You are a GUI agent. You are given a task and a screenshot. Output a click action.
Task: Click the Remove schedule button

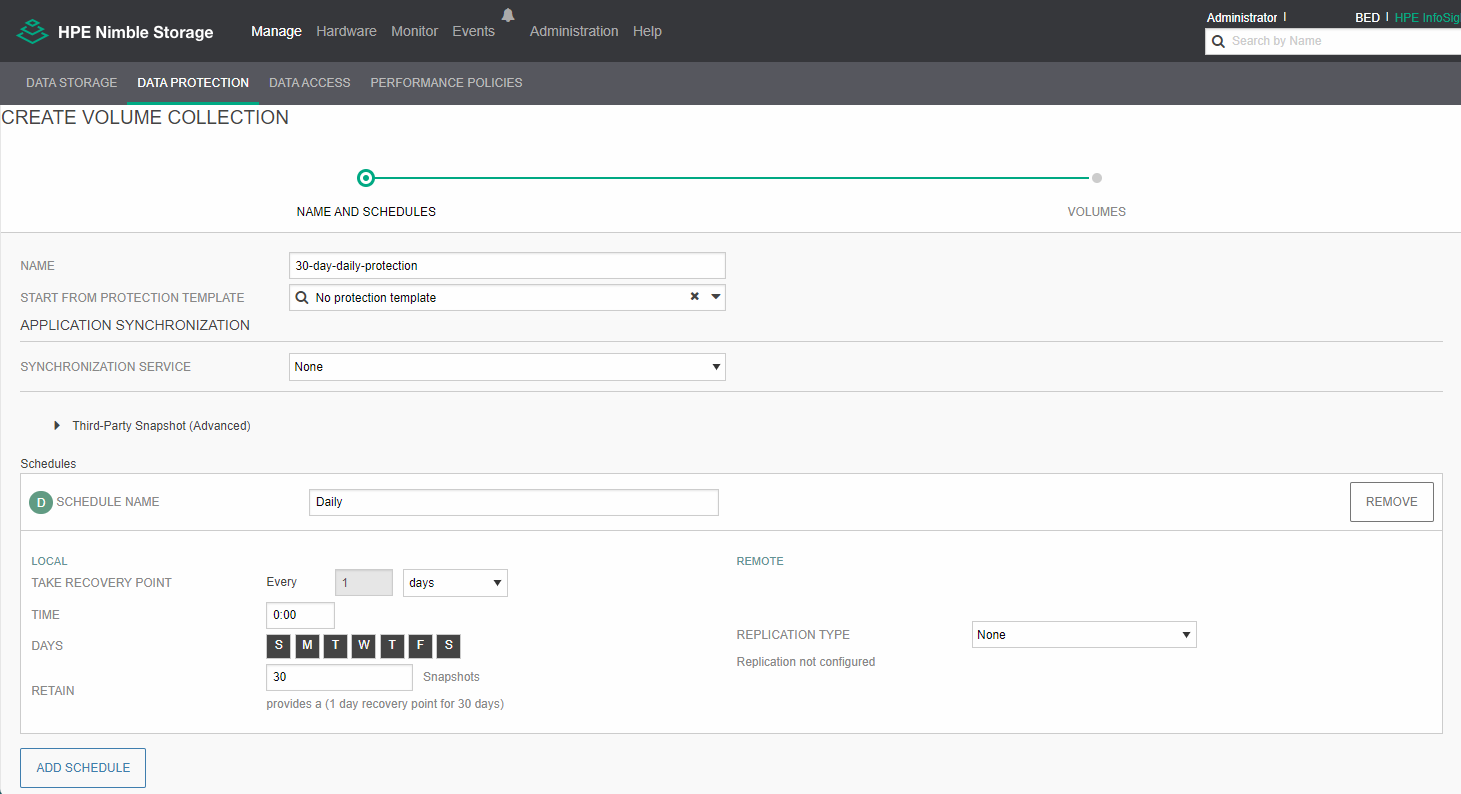pyautogui.click(x=1391, y=502)
